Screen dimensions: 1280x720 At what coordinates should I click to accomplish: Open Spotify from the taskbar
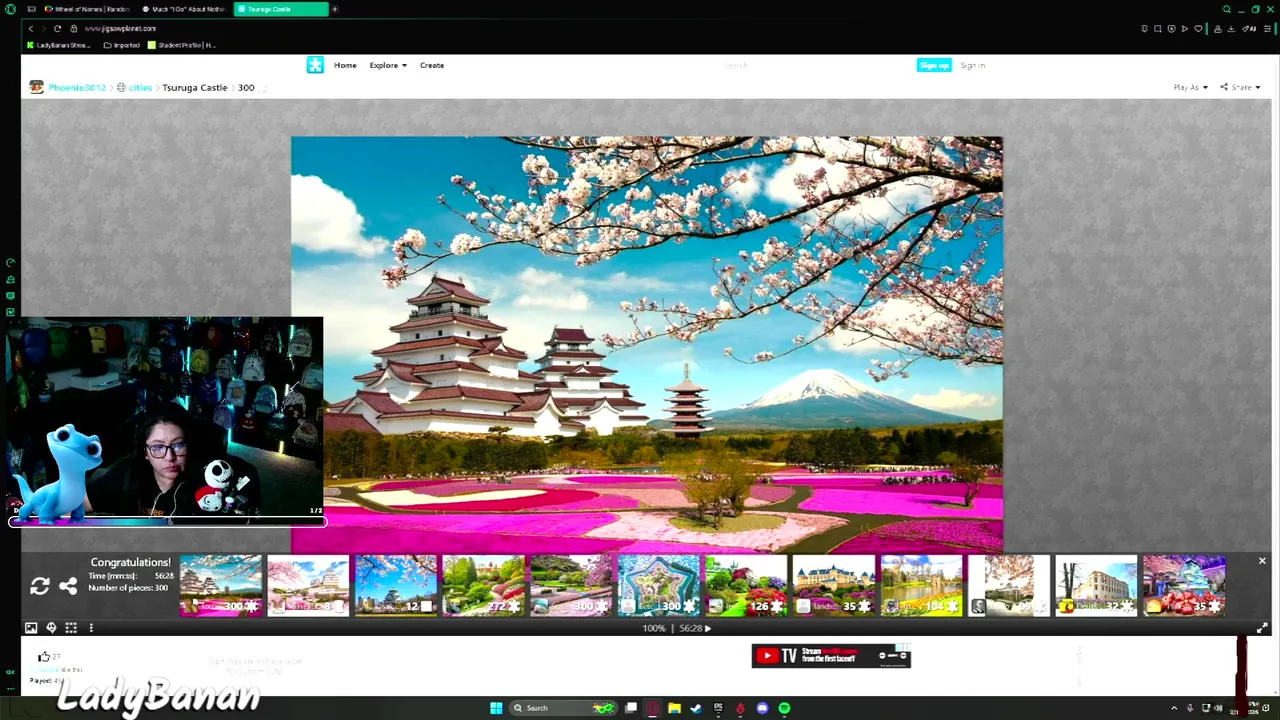784,708
